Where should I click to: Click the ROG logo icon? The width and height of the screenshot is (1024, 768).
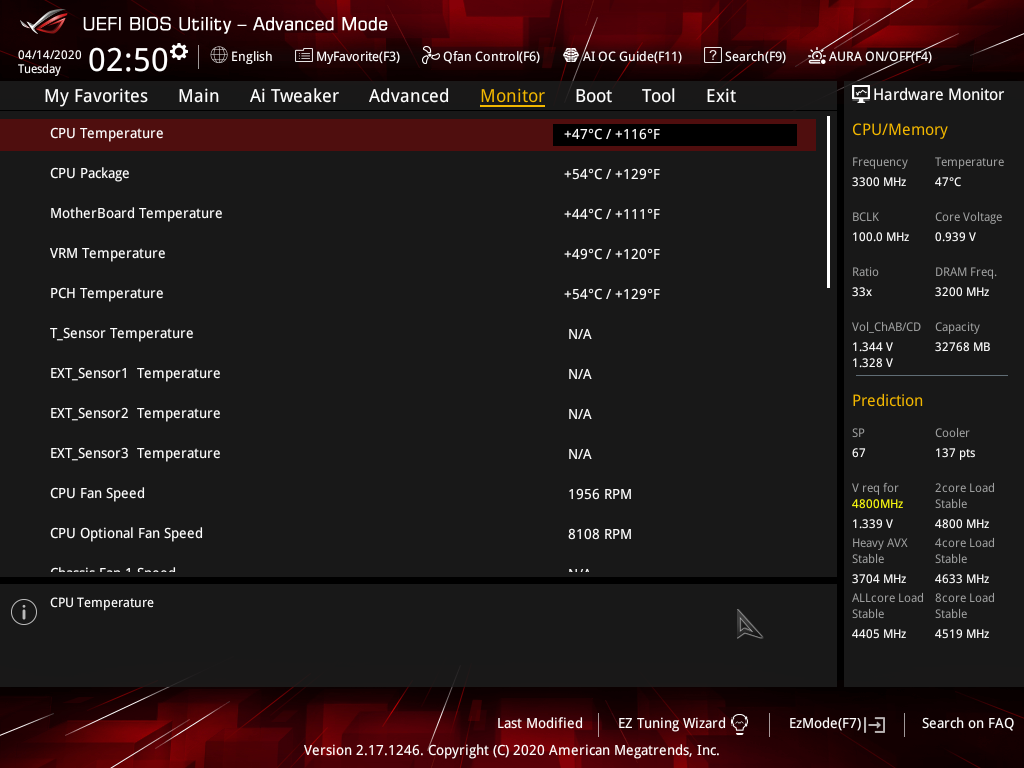[43, 22]
